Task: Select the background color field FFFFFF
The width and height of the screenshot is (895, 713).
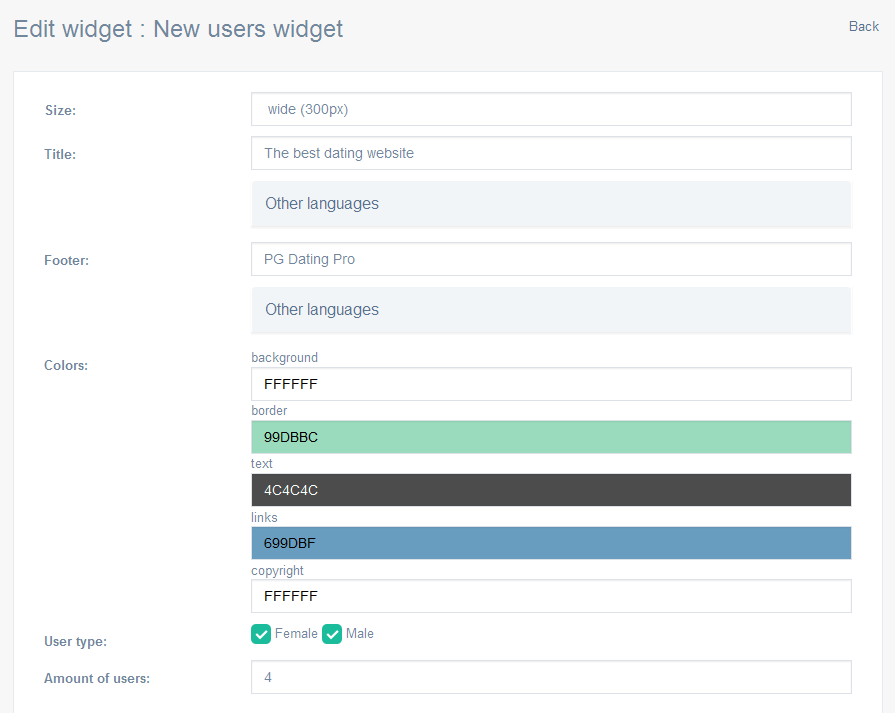Action: (551, 384)
